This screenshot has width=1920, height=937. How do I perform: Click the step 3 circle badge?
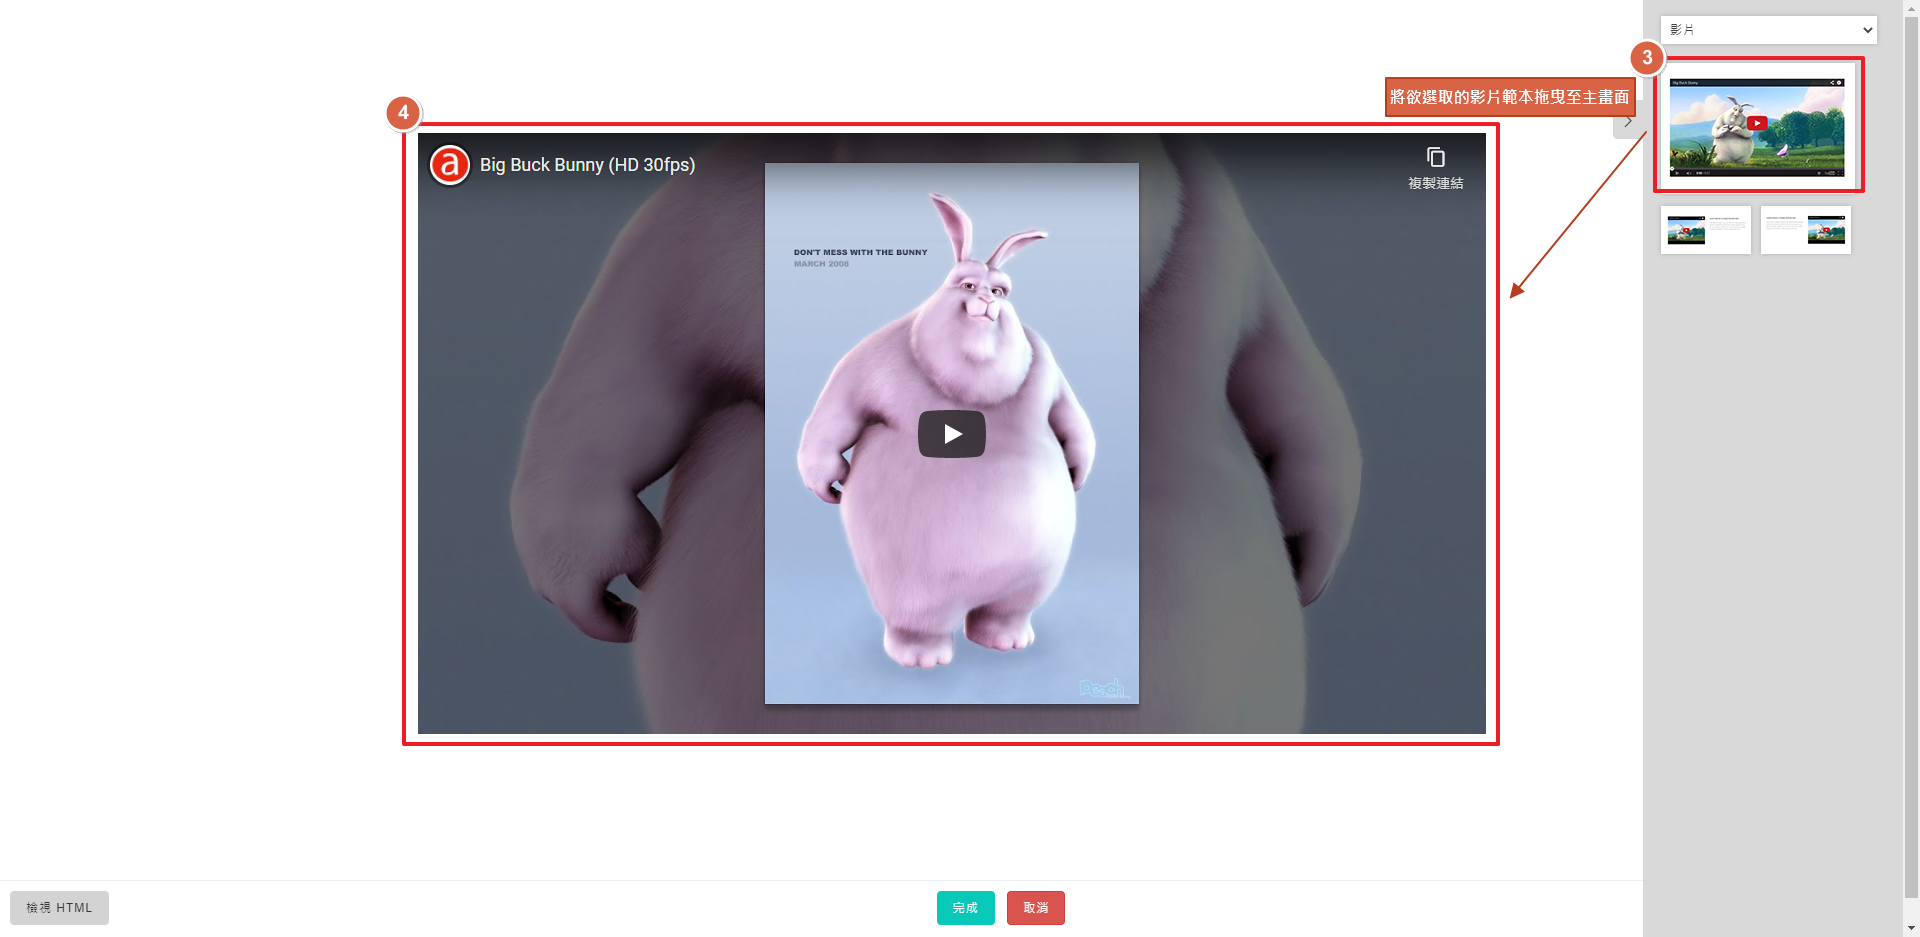[1647, 58]
